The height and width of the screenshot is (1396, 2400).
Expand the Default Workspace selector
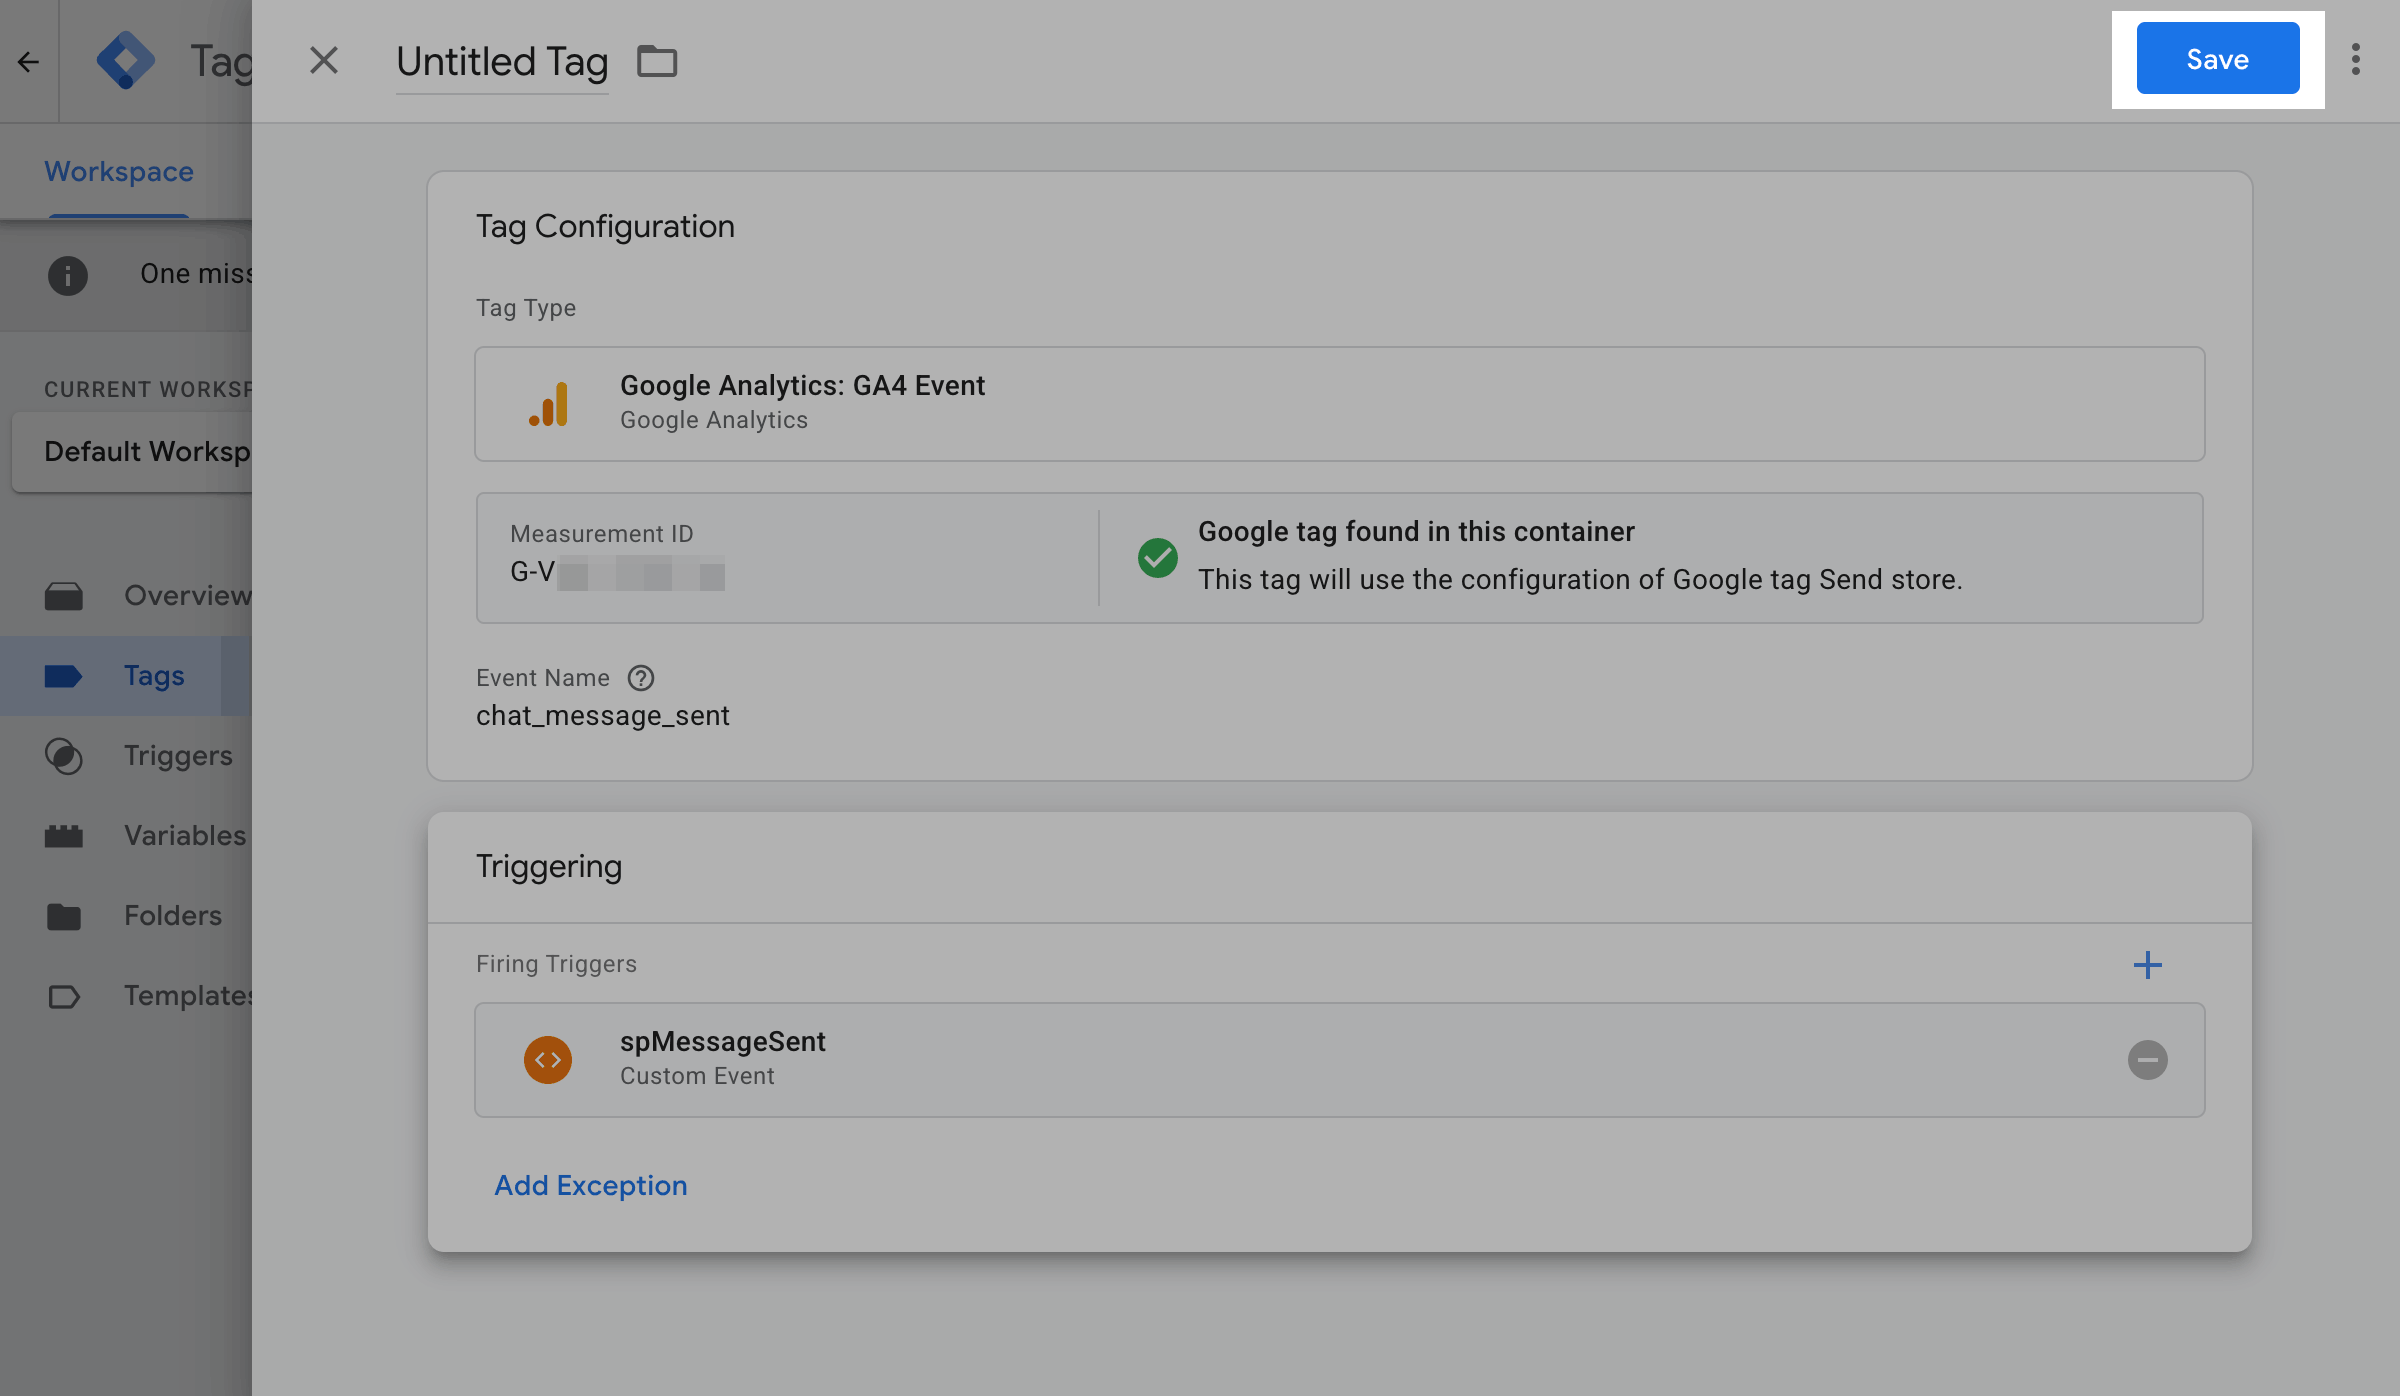(147, 452)
